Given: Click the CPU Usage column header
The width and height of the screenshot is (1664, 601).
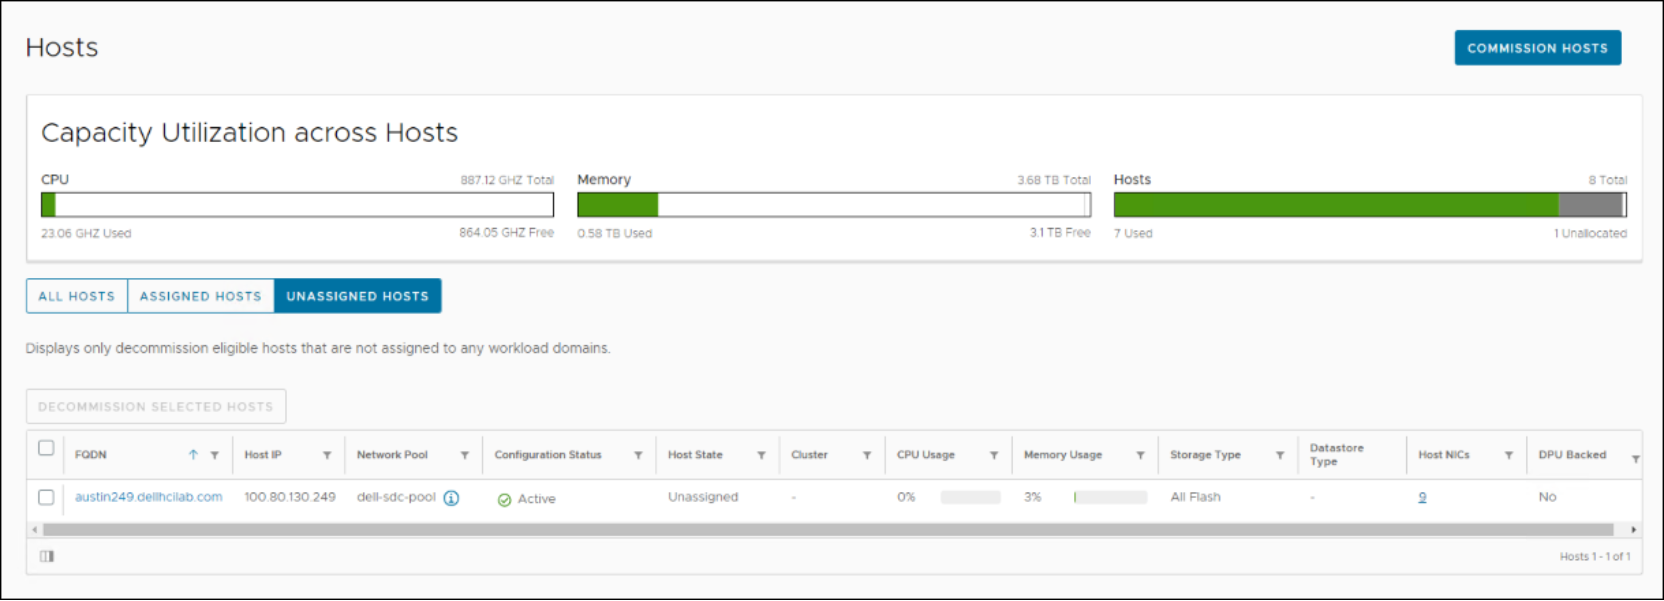Looking at the screenshot, I should click(x=926, y=455).
